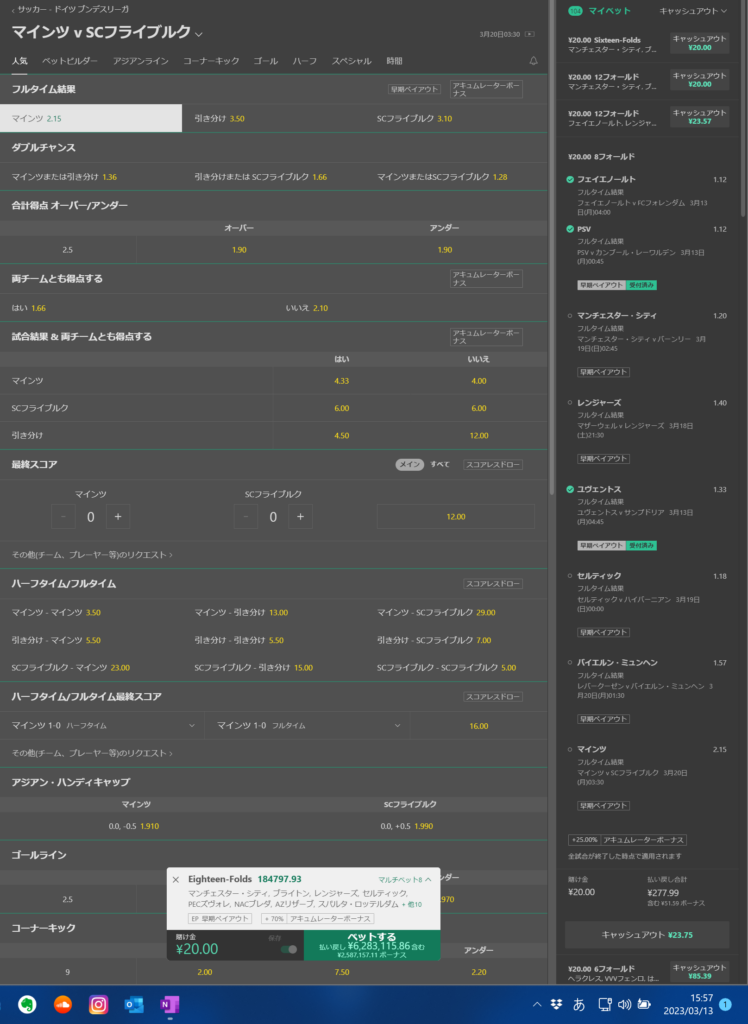Toggle the 保存 switch in bet slip
The image size is (748, 1024).
pyautogui.click(x=289, y=950)
